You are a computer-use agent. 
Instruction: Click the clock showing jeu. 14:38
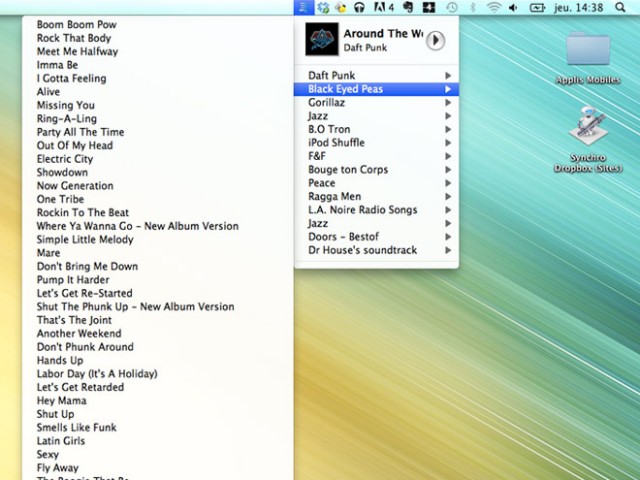click(578, 7)
